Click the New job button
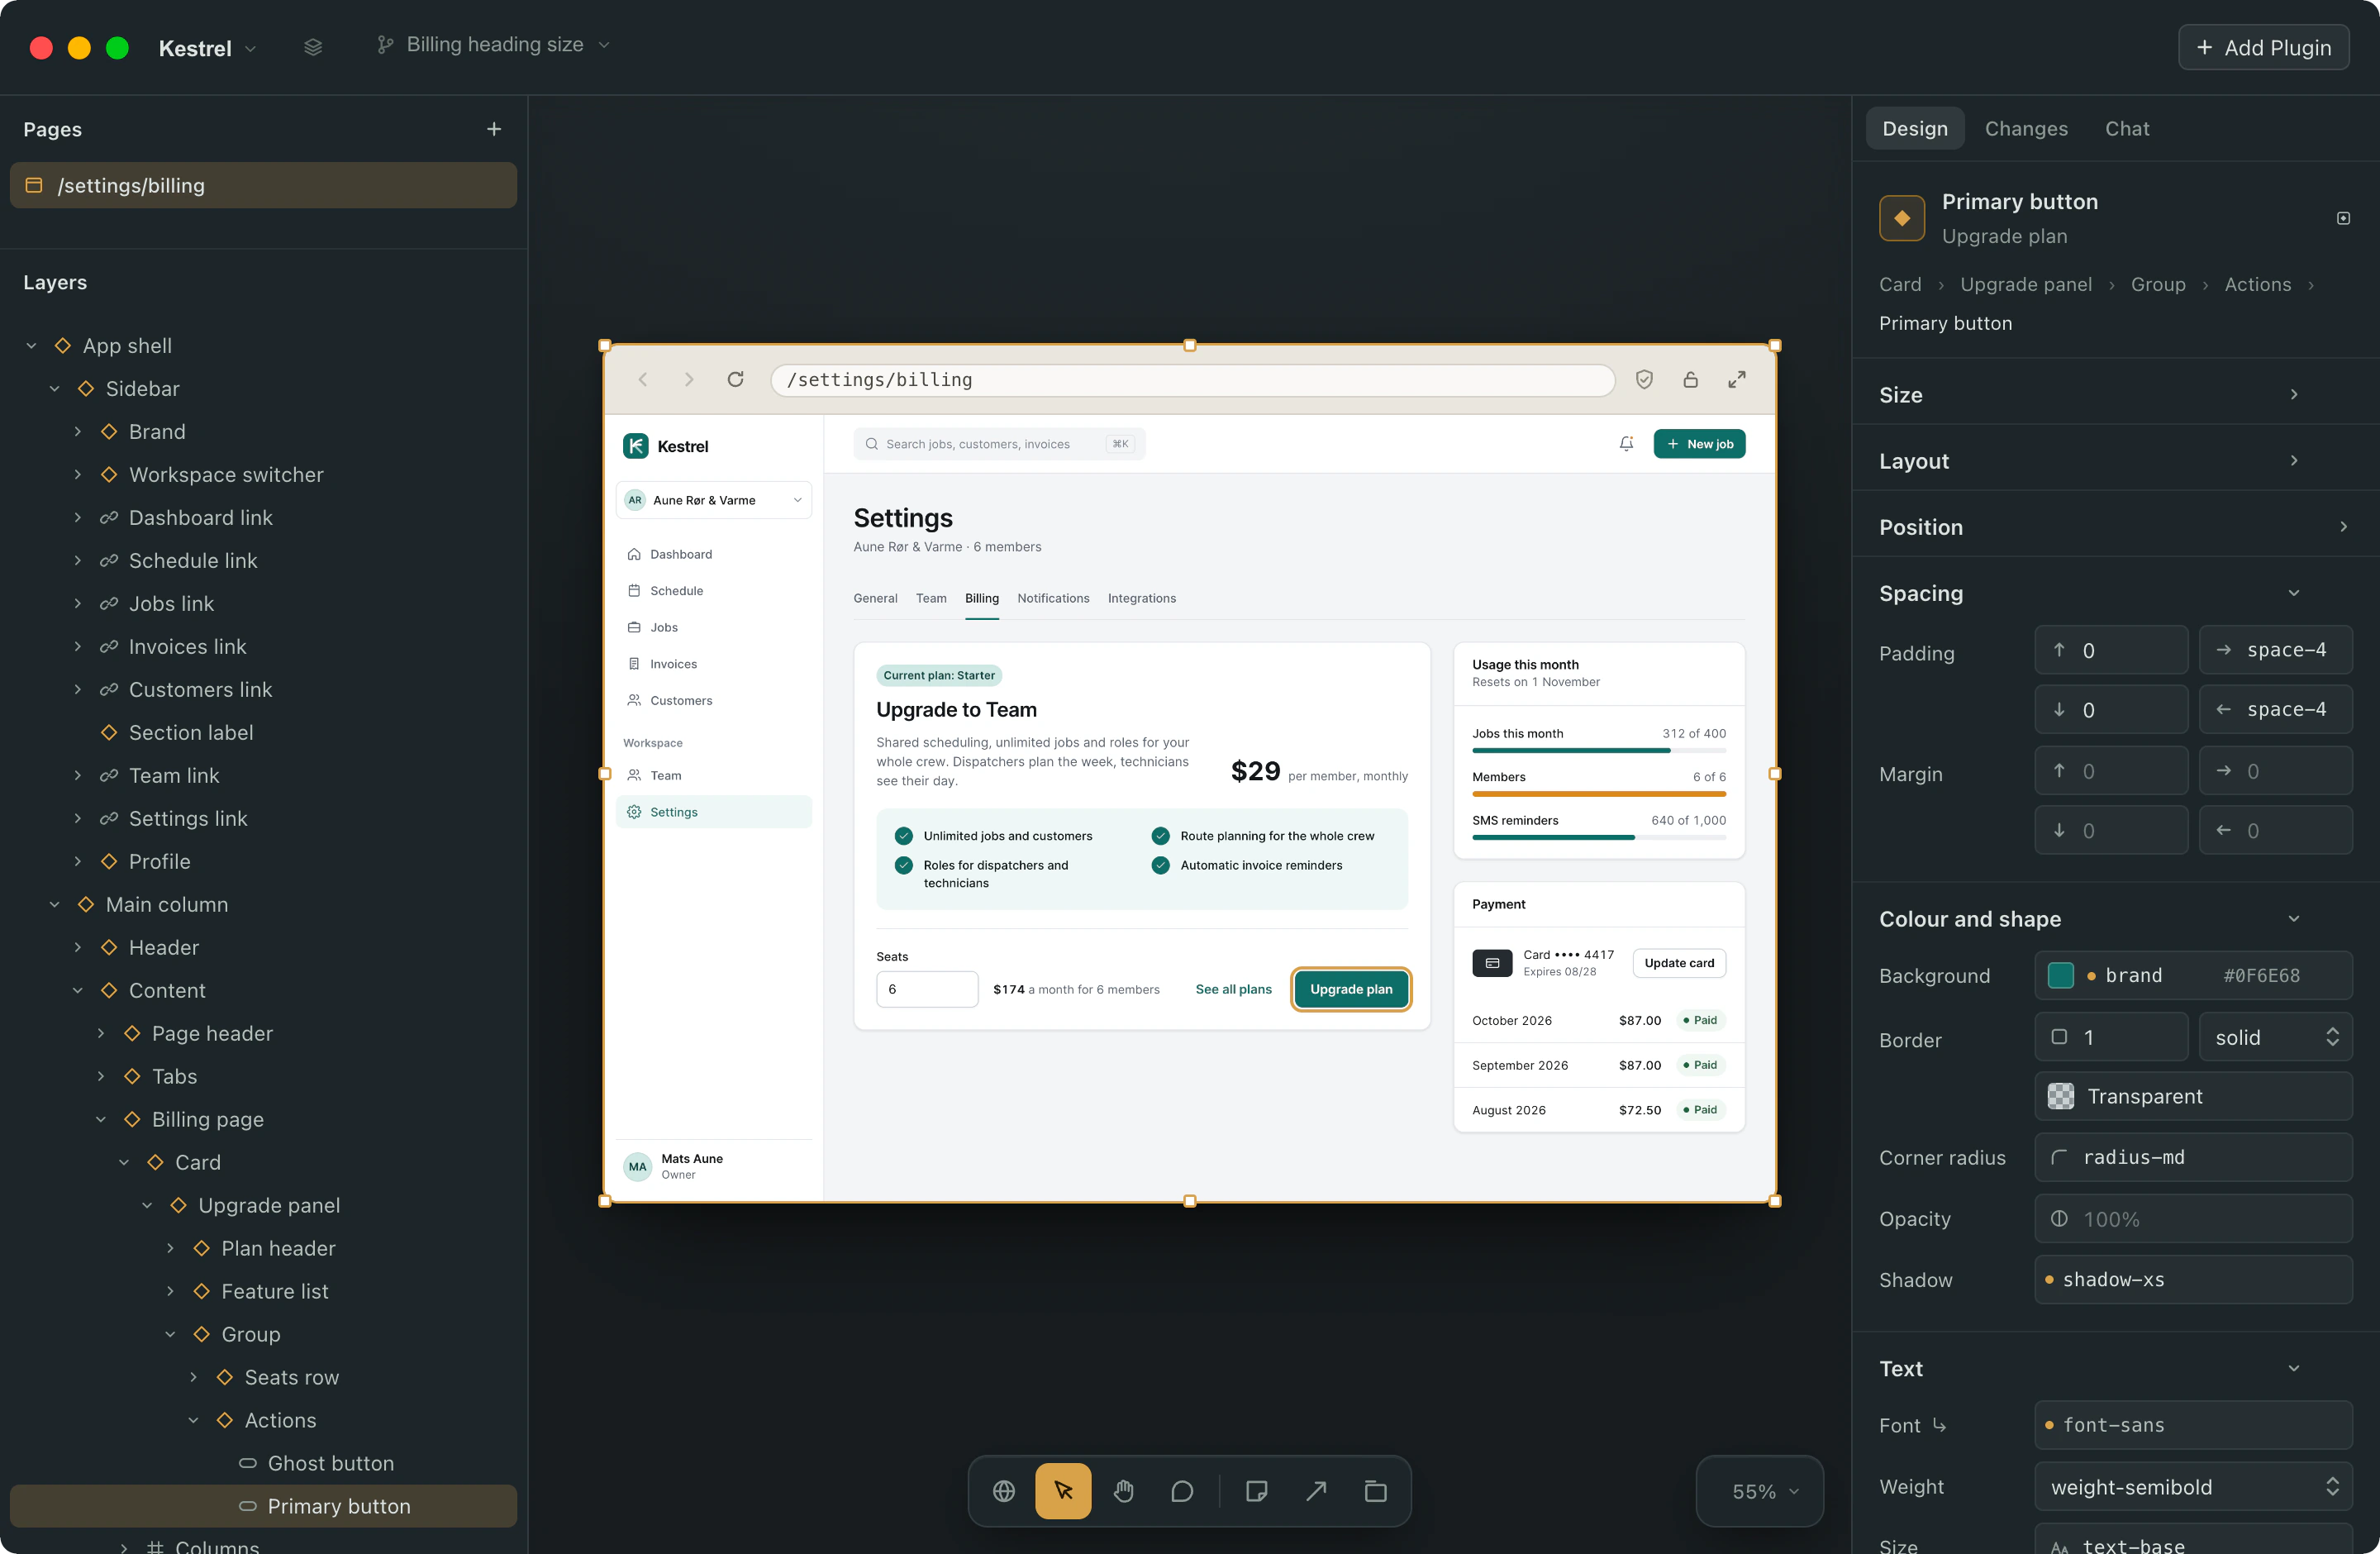Image resolution: width=2380 pixels, height=1554 pixels. [1699, 443]
